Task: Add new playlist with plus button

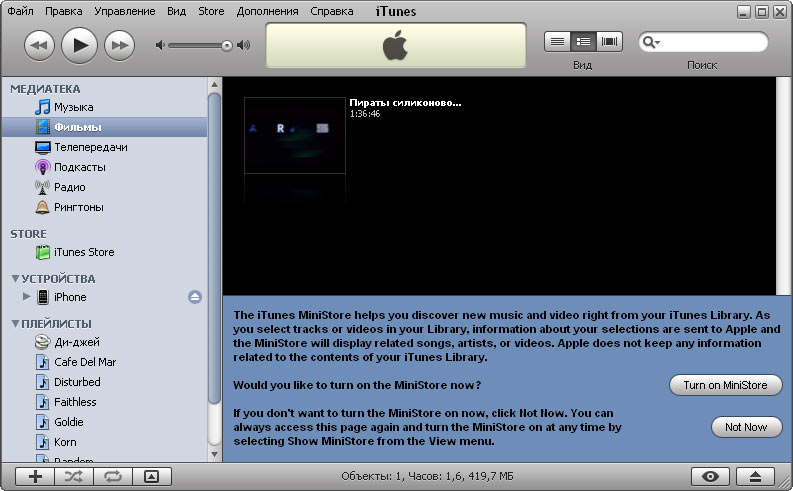Action: (35, 476)
